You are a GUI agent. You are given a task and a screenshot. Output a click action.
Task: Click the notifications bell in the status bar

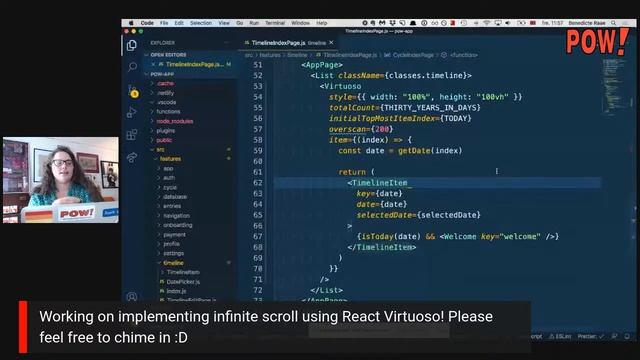click(627, 336)
